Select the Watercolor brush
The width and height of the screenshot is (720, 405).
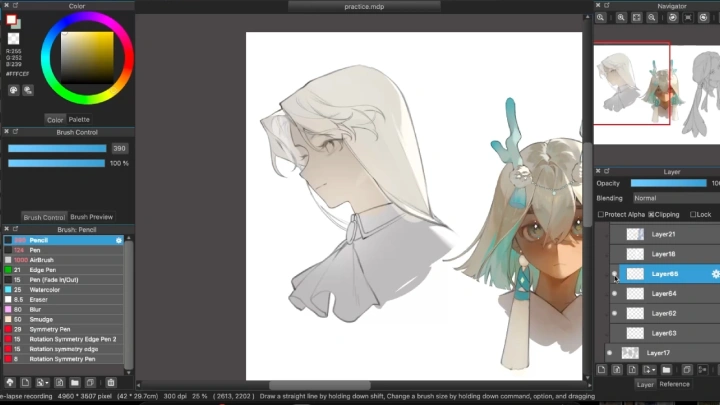point(46,289)
